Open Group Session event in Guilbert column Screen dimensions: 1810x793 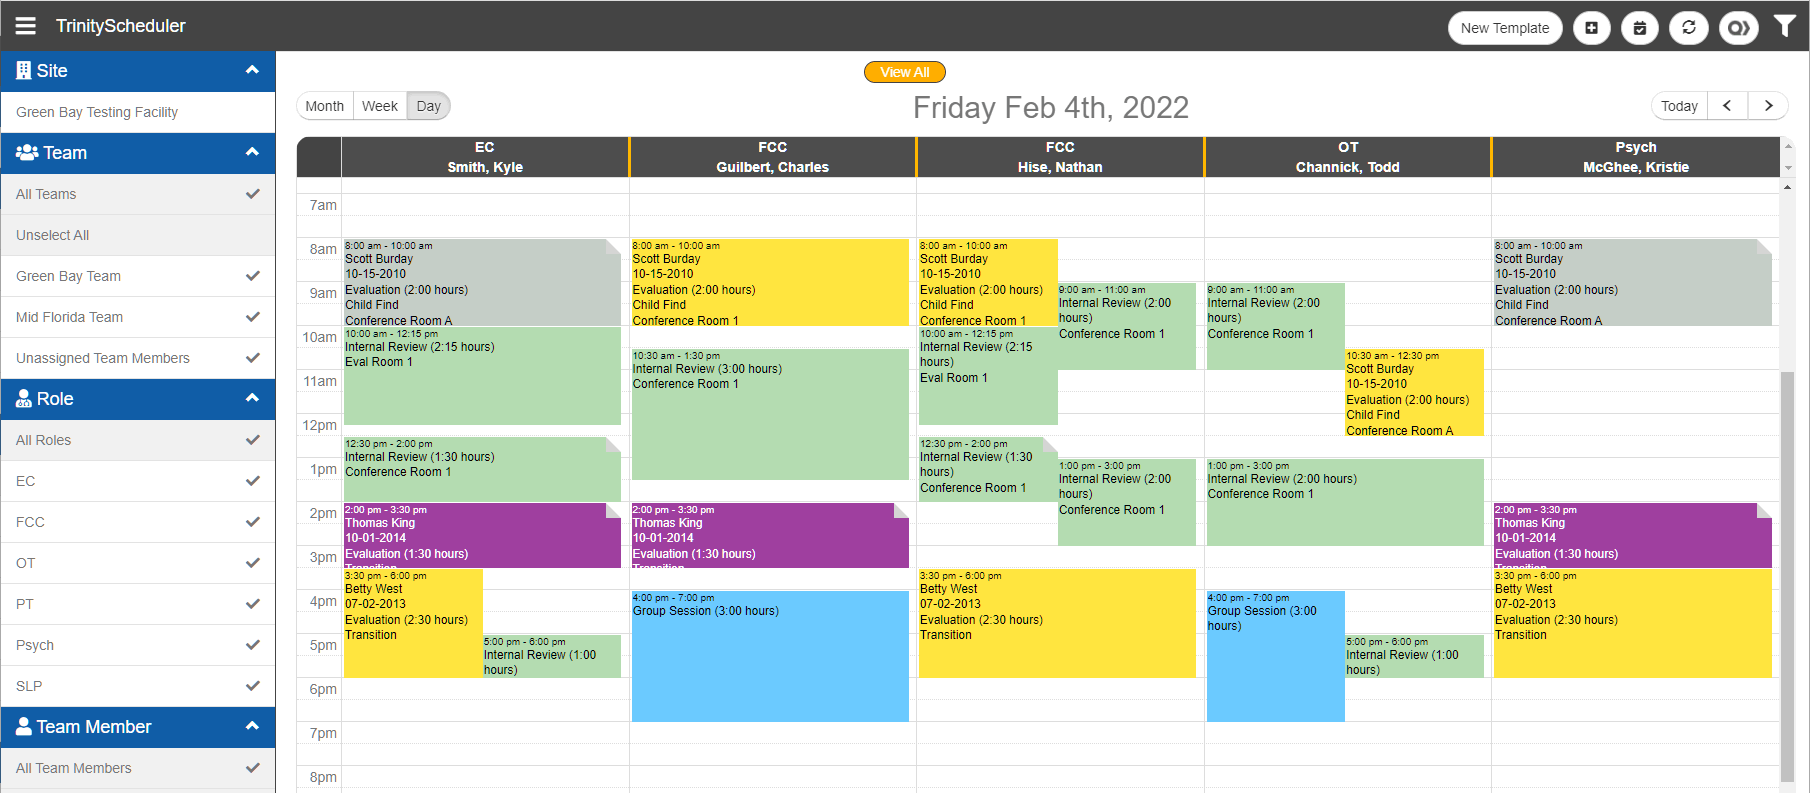pos(770,656)
